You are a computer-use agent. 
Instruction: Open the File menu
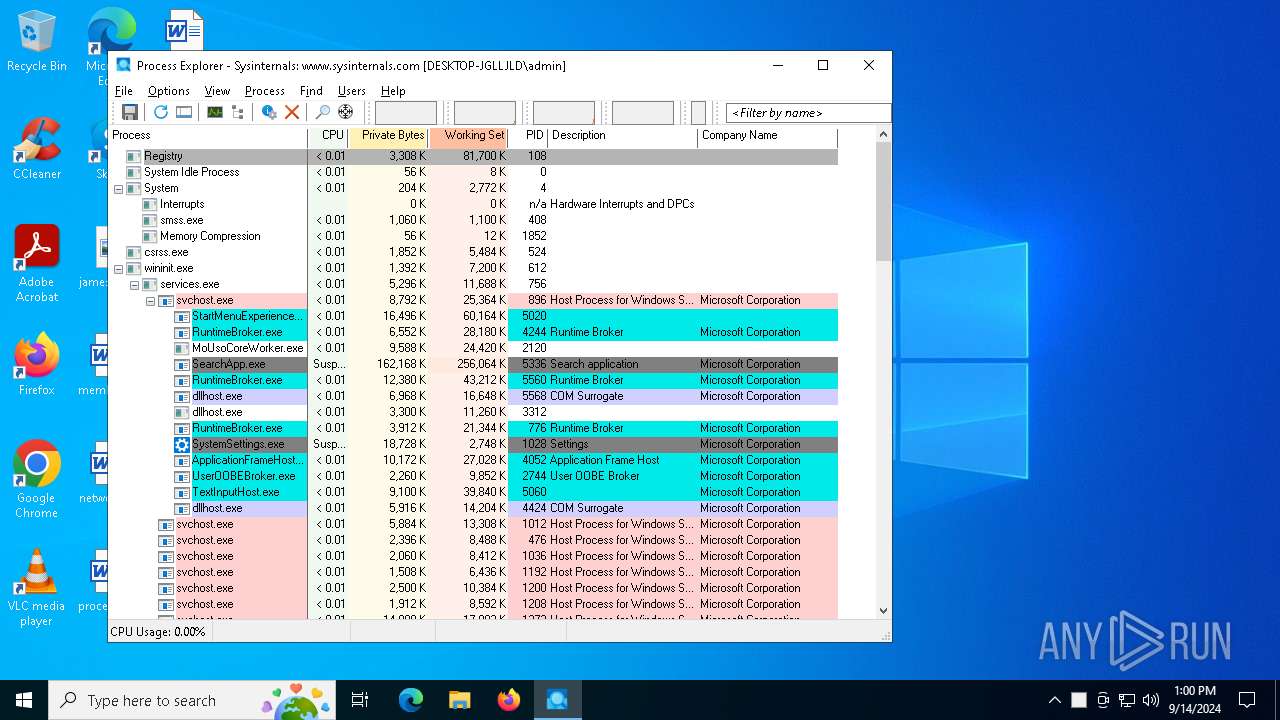click(x=124, y=91)
